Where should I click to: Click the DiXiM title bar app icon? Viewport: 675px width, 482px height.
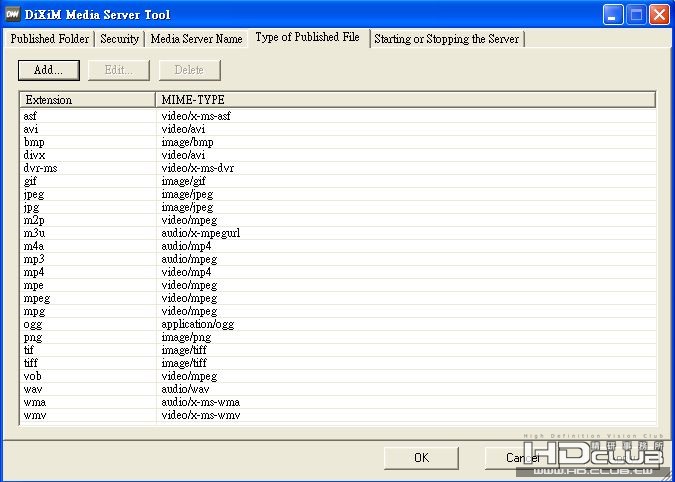click(x=12, y=14)
